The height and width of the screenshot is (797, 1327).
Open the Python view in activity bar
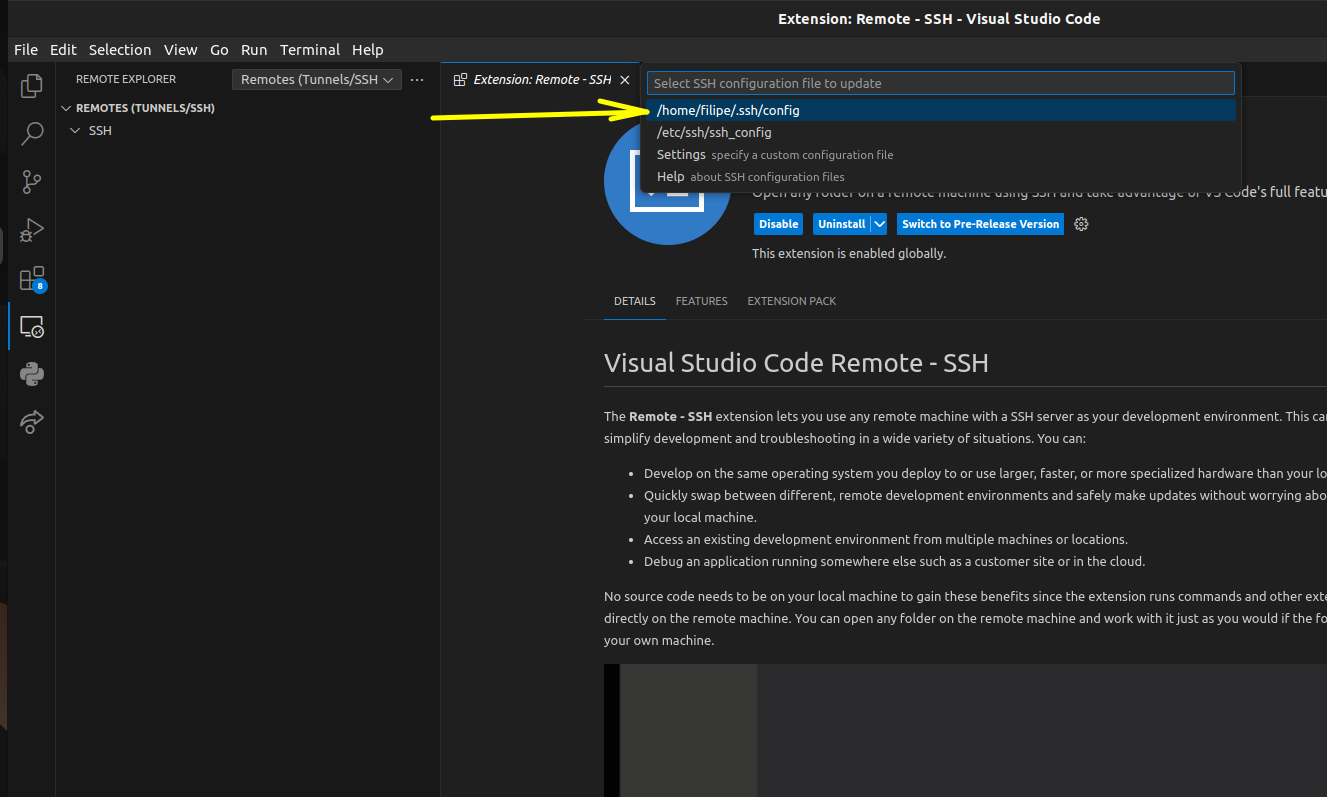coord(32,374)
